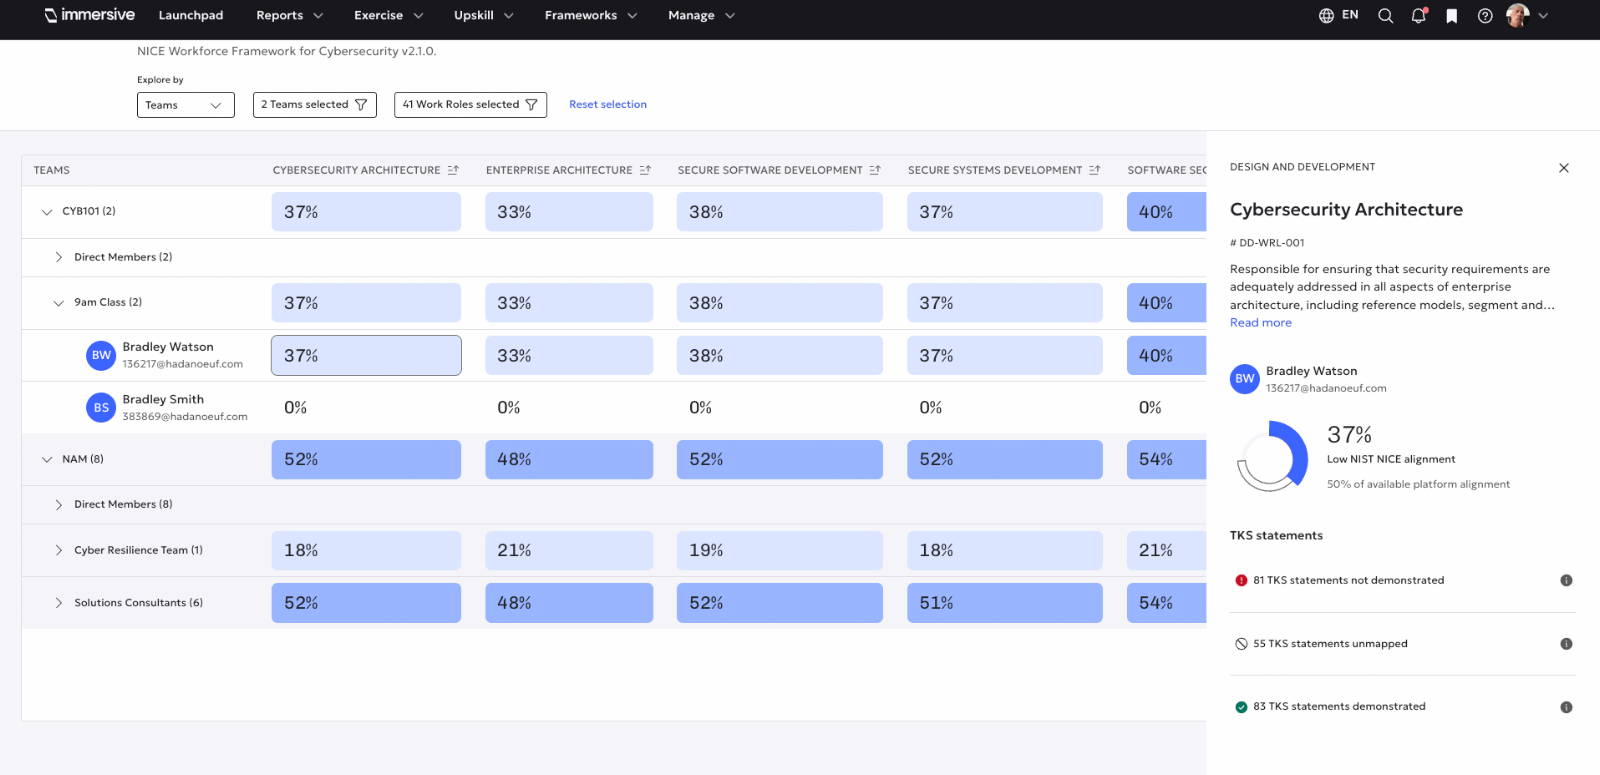Viewport: 1600px width, 775px height.
Task: Open the Exercise menu
Action: click(389, 15)
